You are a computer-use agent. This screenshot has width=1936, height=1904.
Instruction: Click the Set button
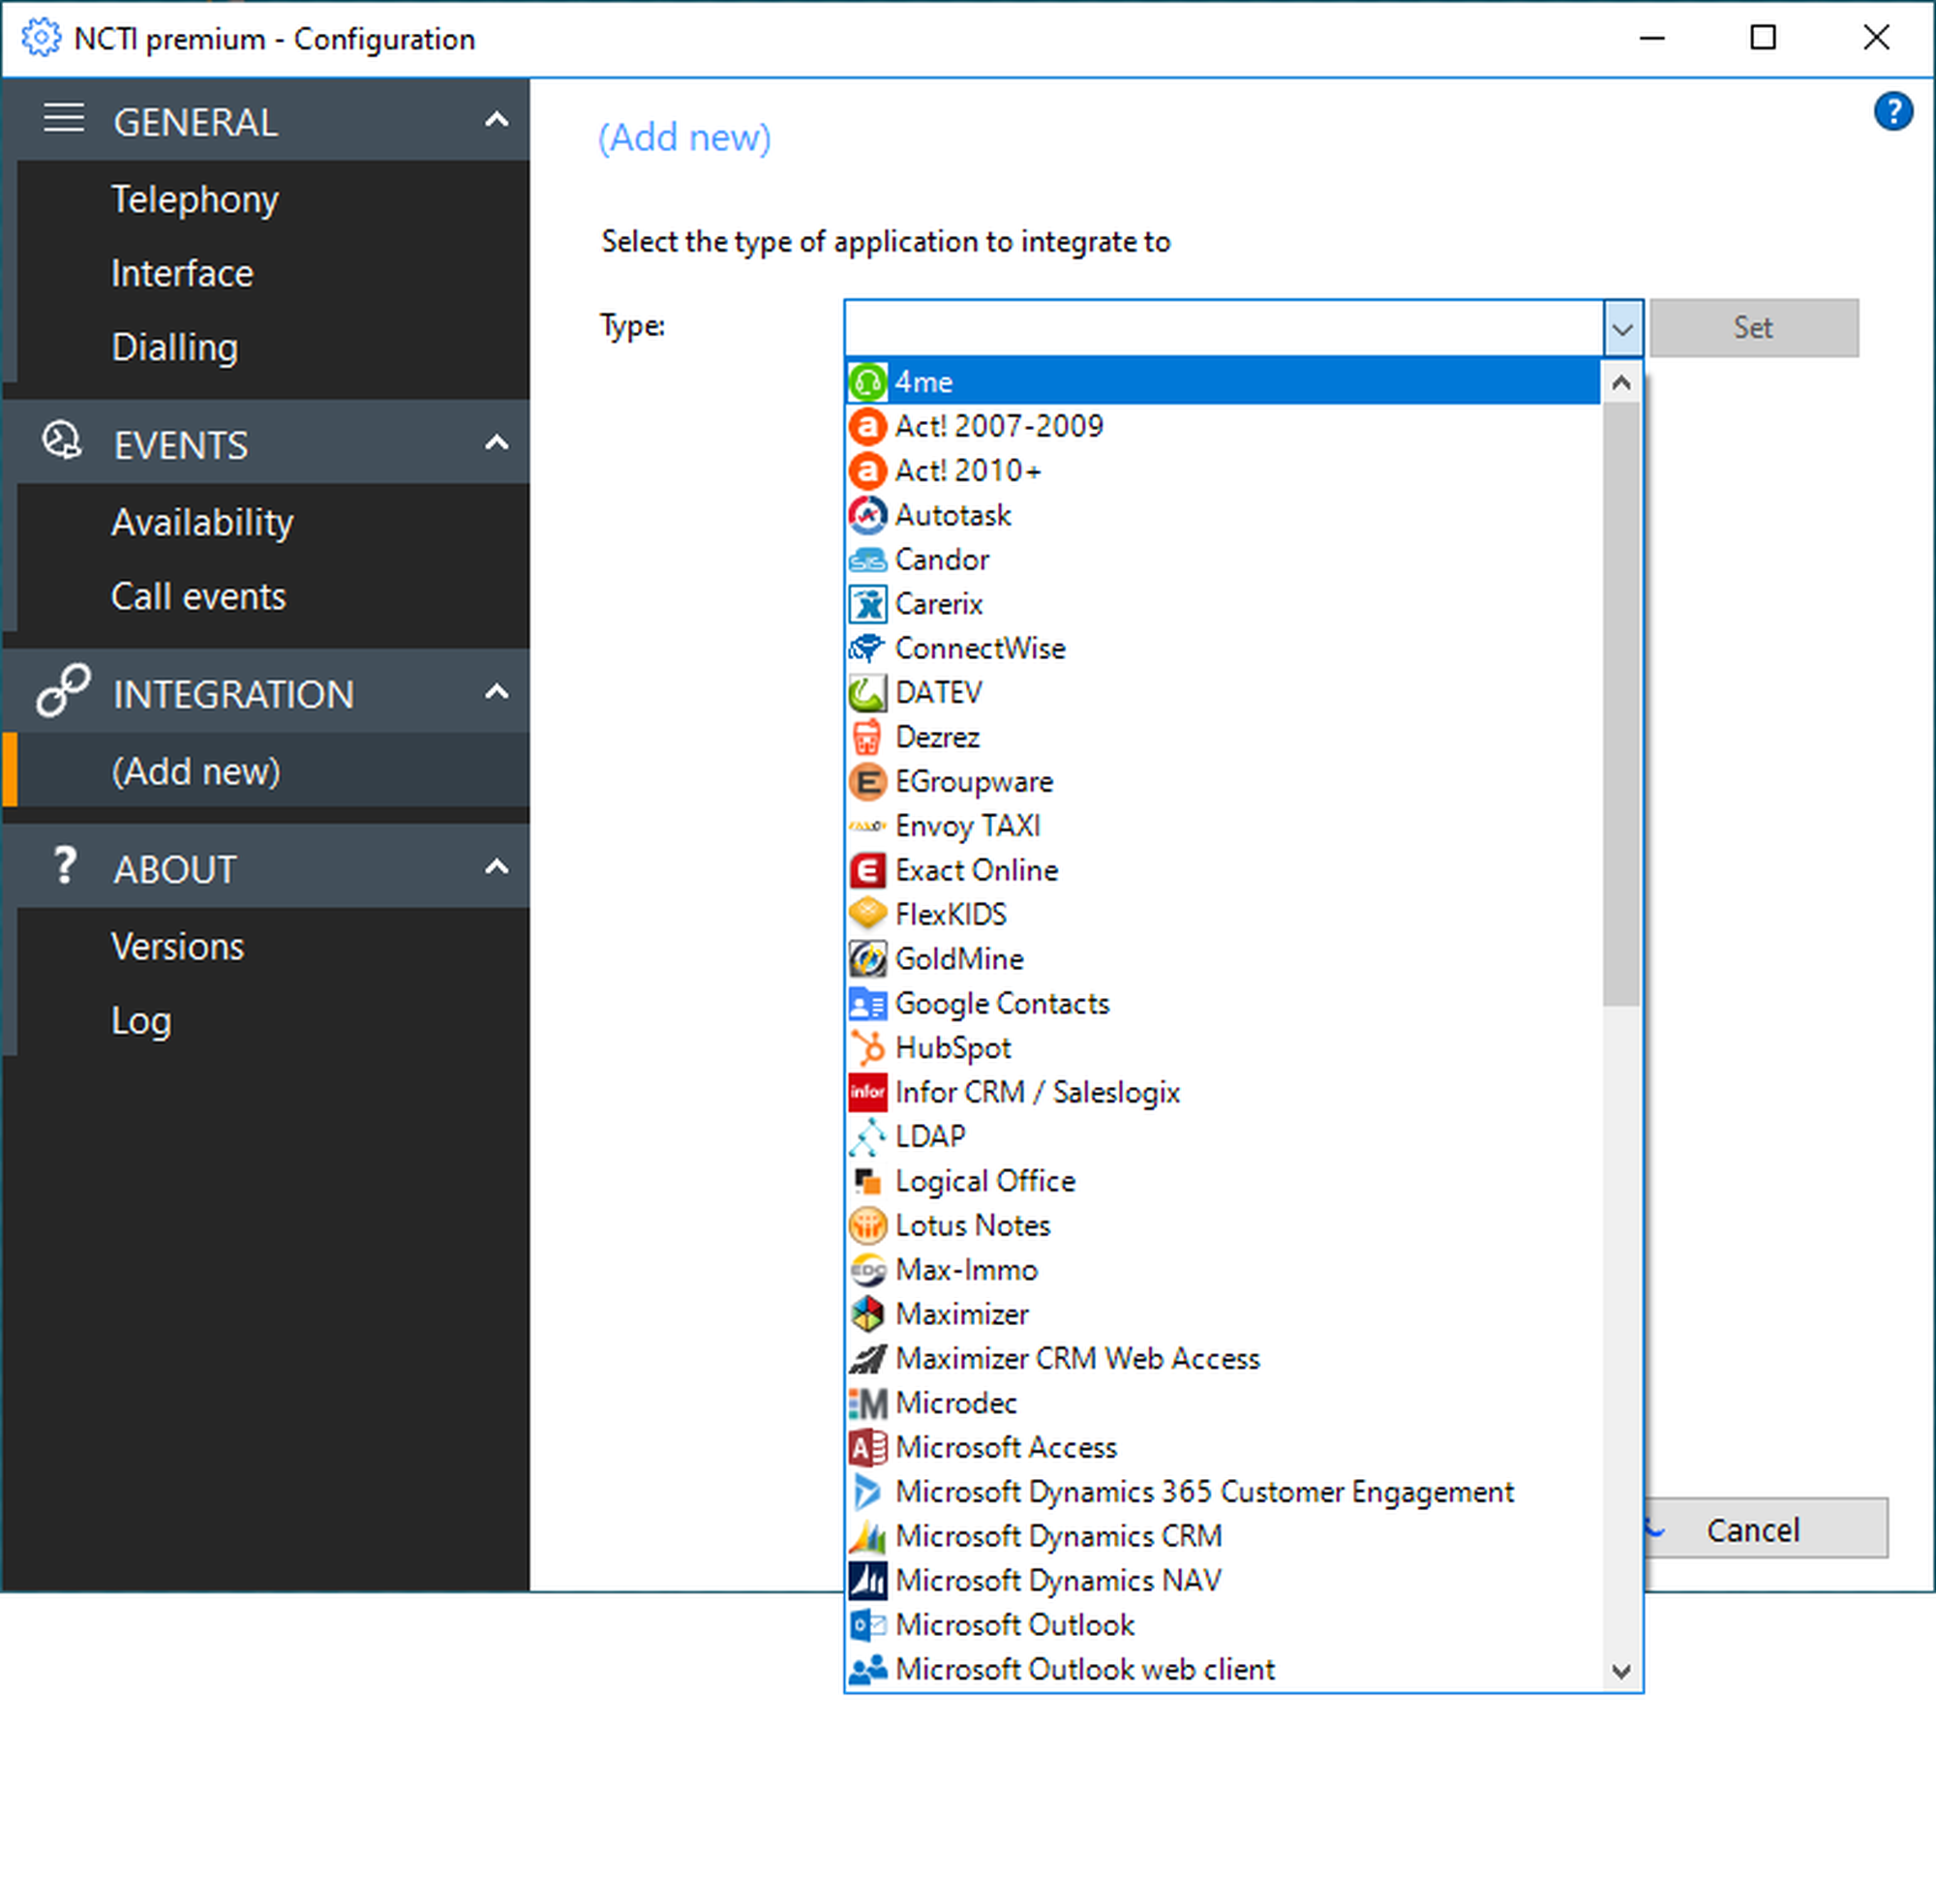[1752, 328]
